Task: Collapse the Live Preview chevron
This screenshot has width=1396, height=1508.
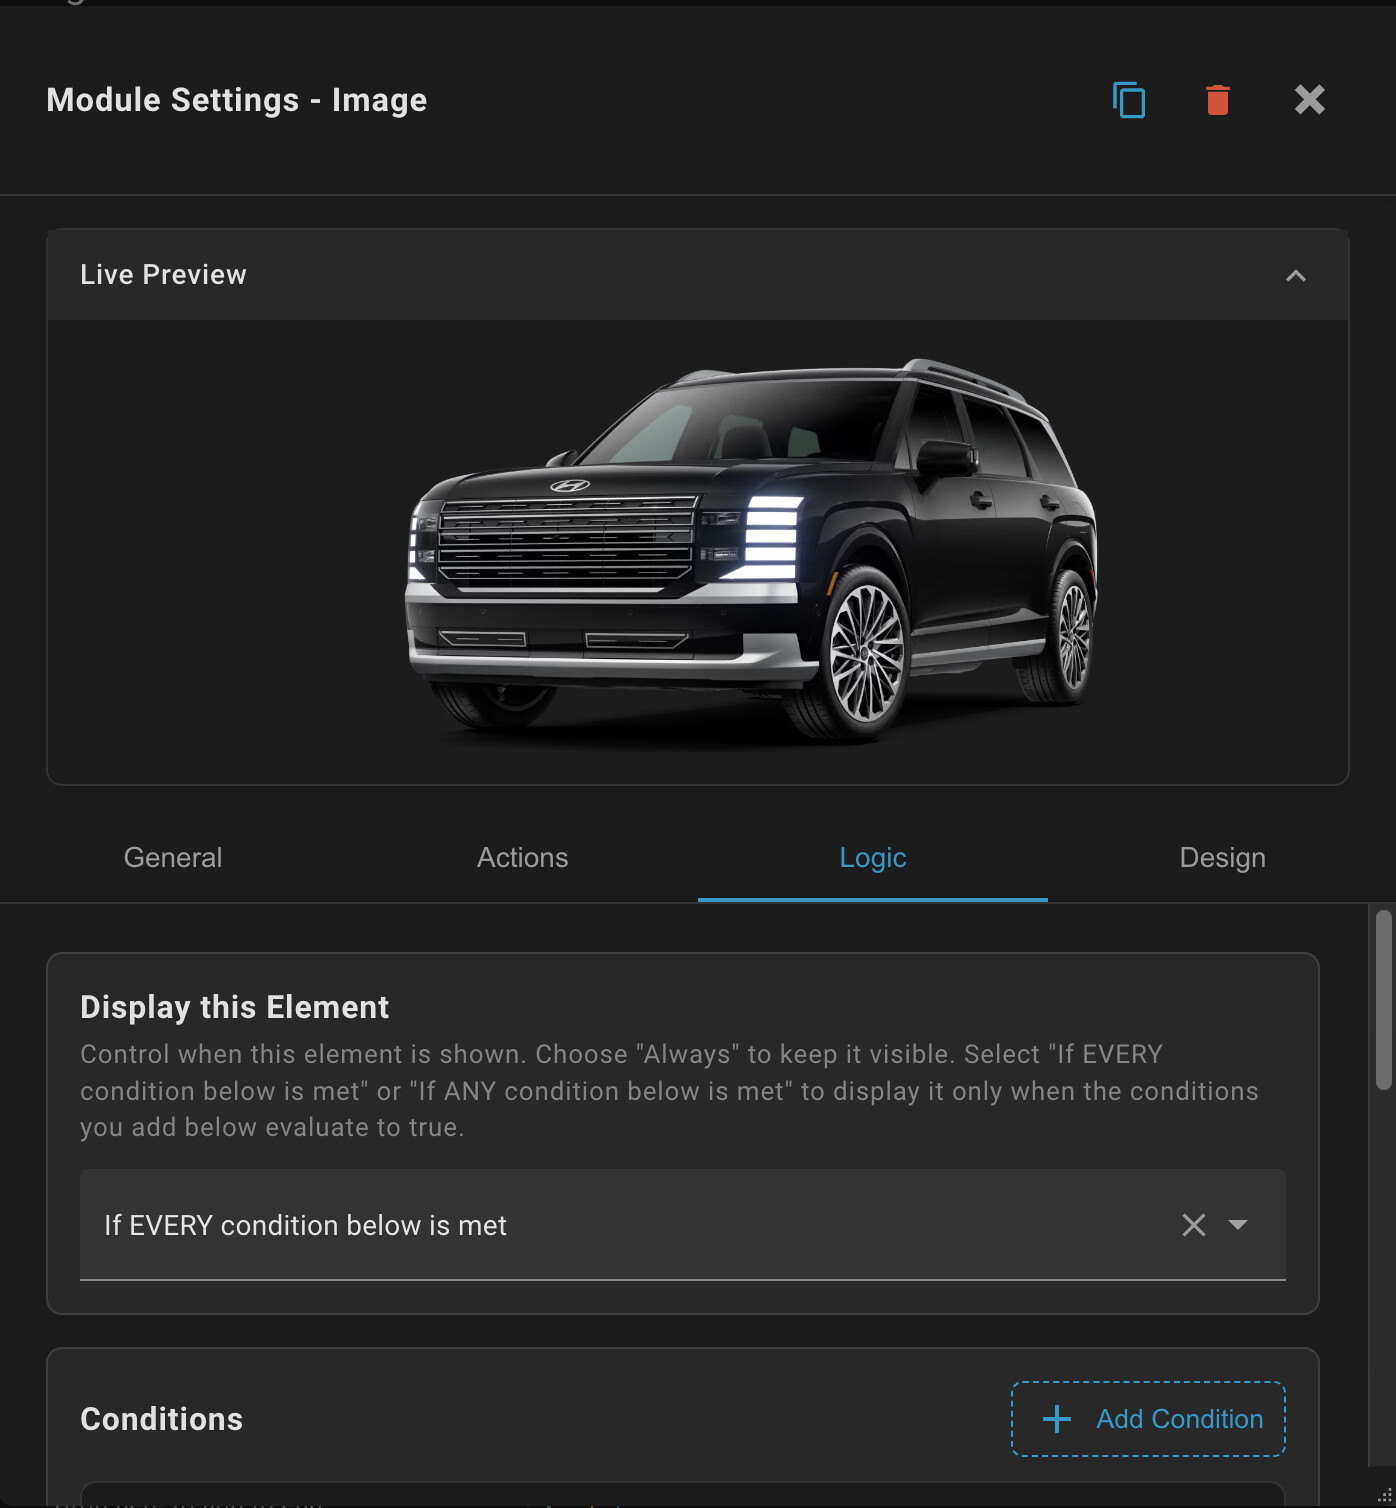Action: (x=1295, y=276)
